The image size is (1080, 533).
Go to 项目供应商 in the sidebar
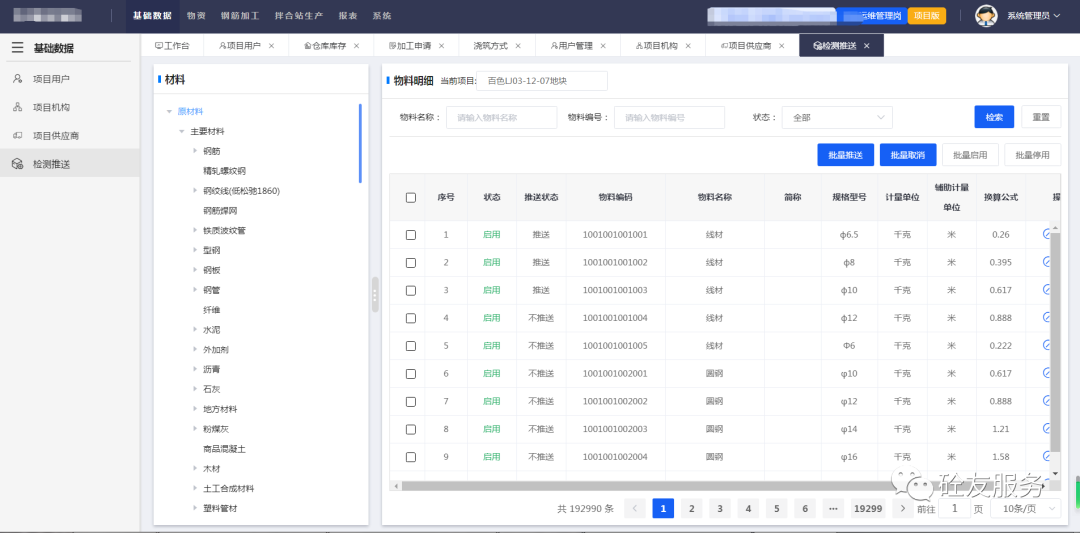point(55,135)
